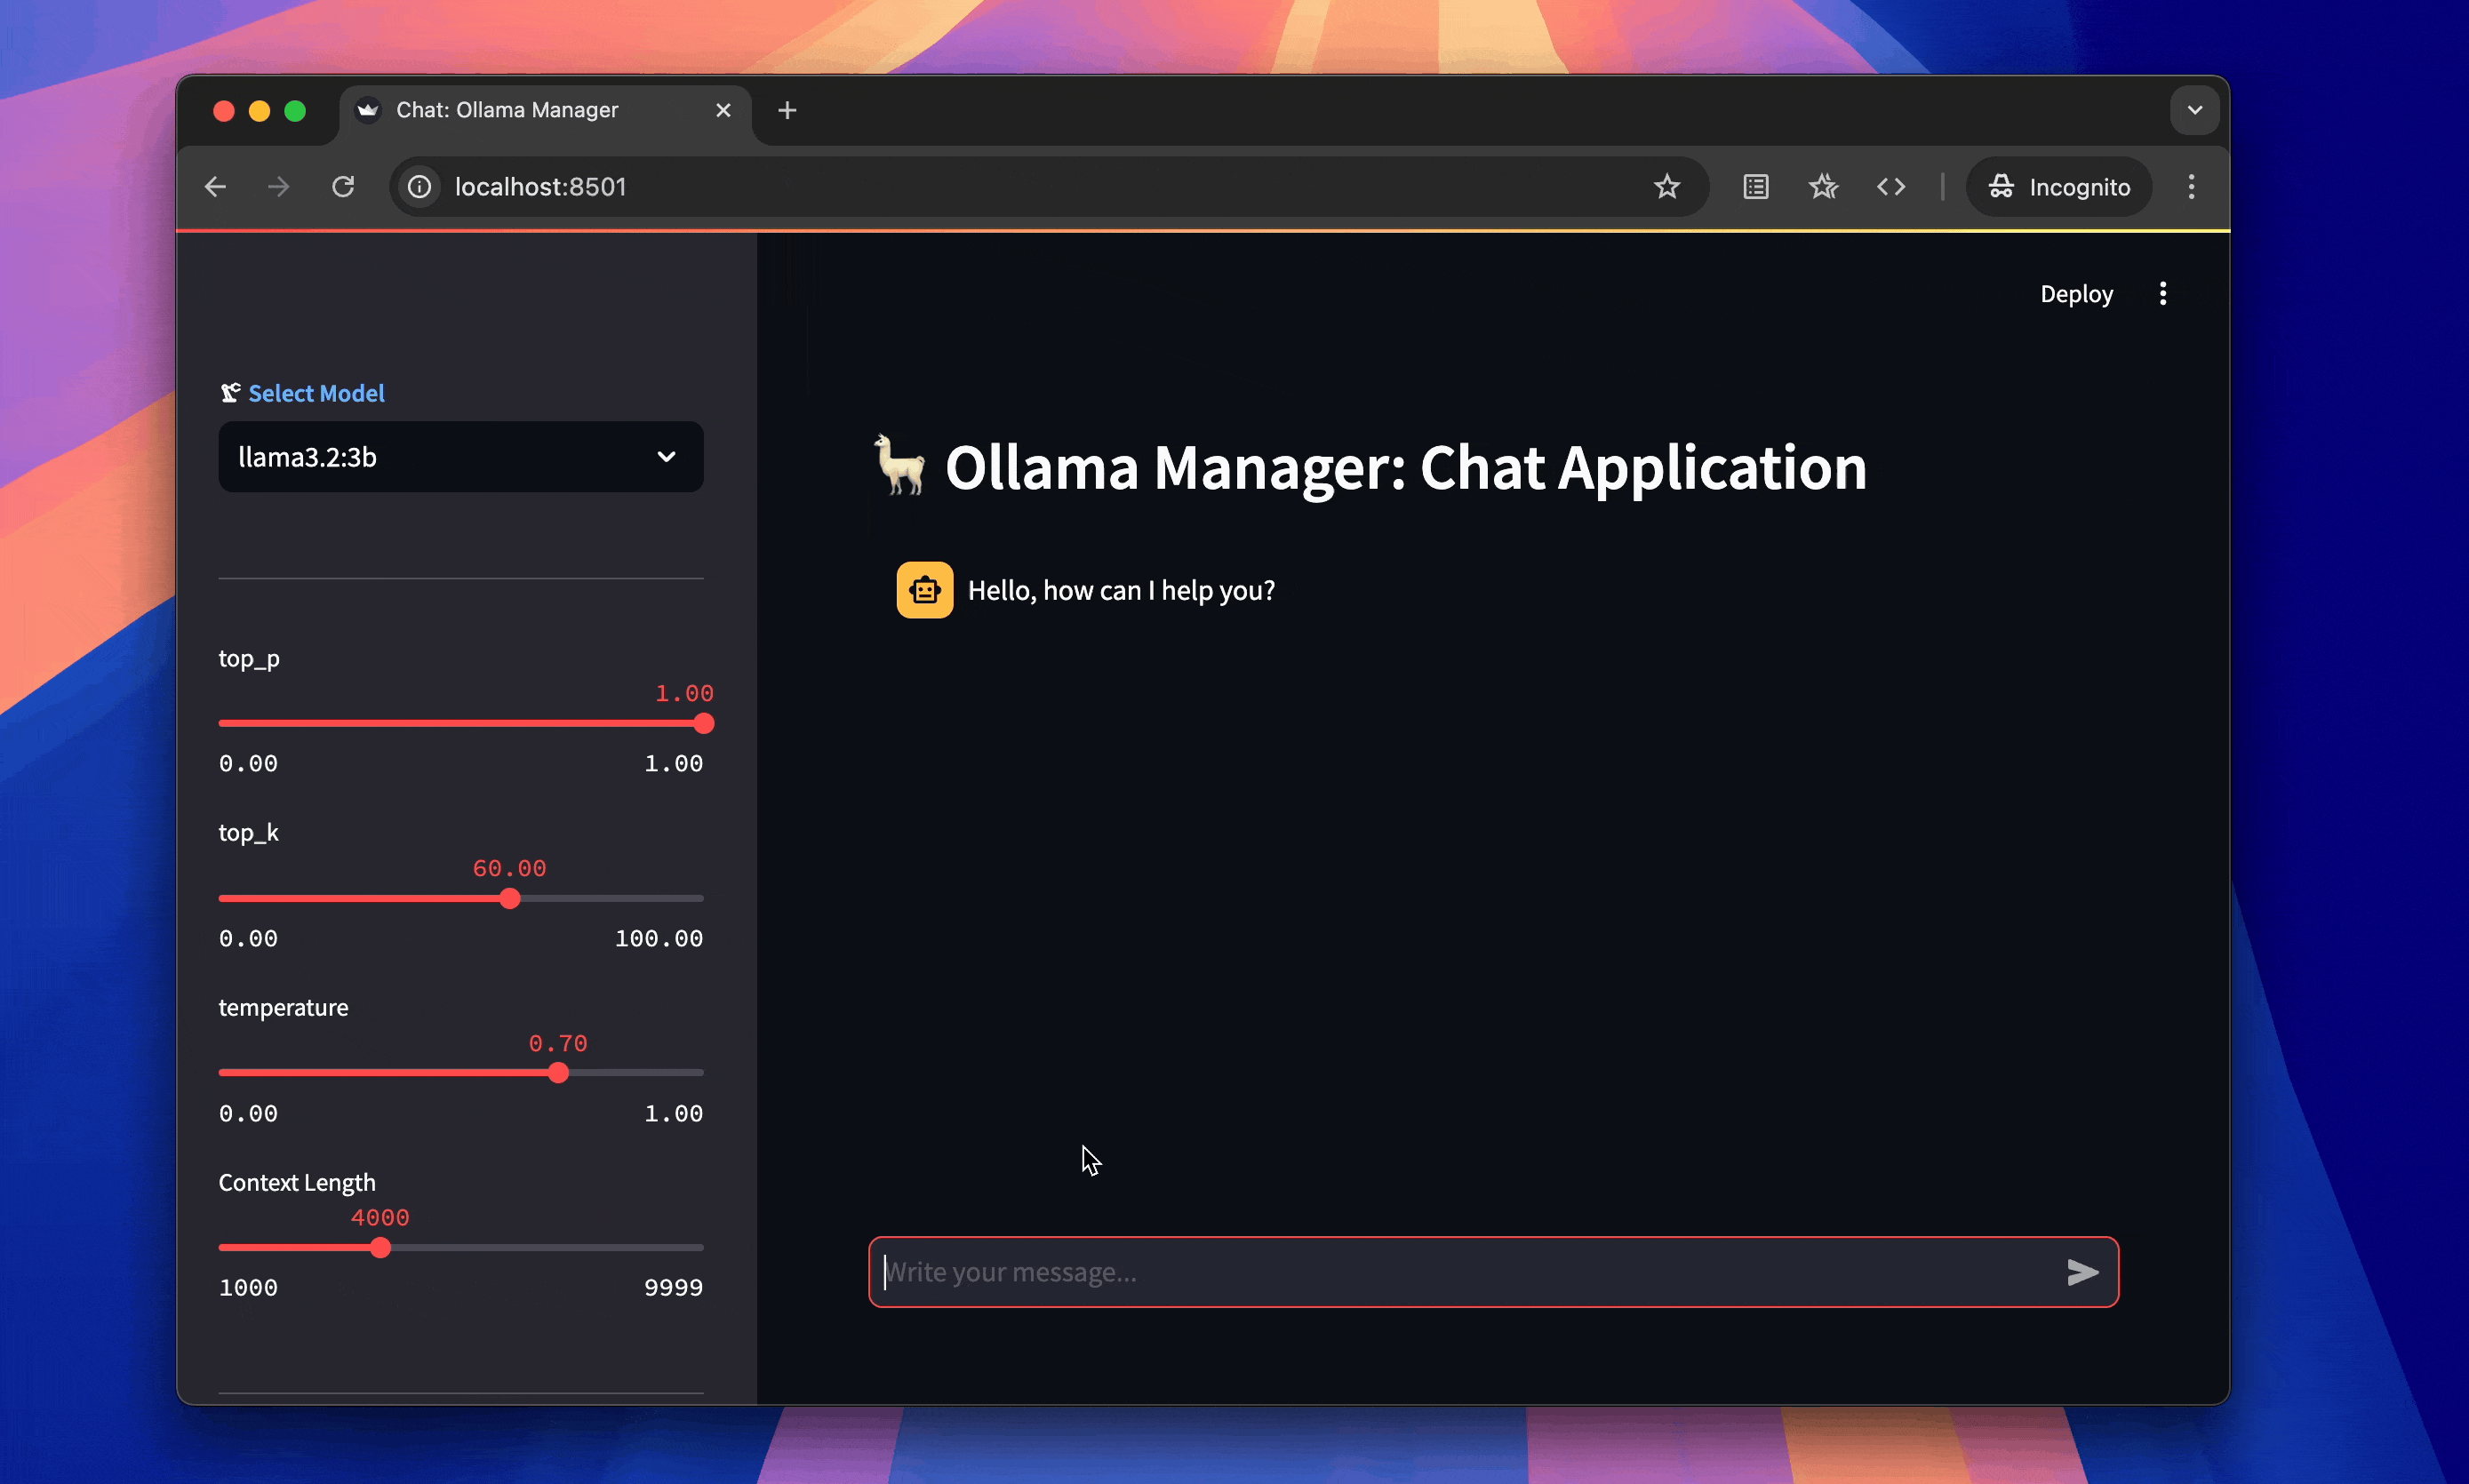Click the top_k slider thumb
The image size is (2469, 1484).
[x=510, y=898]
